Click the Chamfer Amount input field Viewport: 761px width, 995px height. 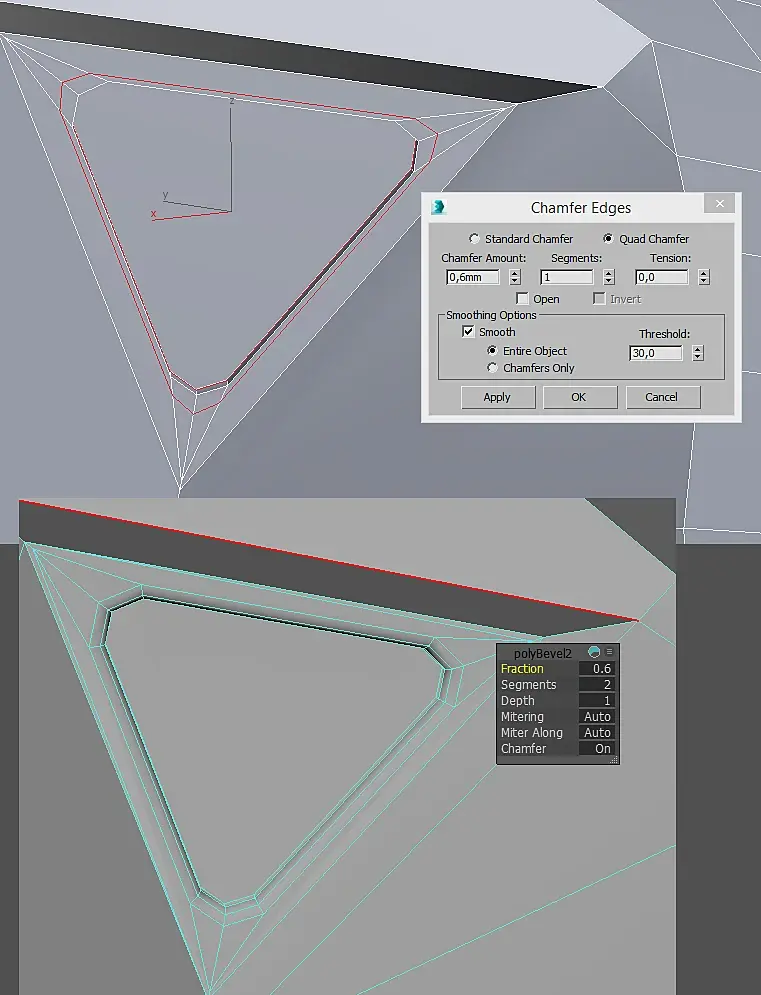click(x=473, y=277)
